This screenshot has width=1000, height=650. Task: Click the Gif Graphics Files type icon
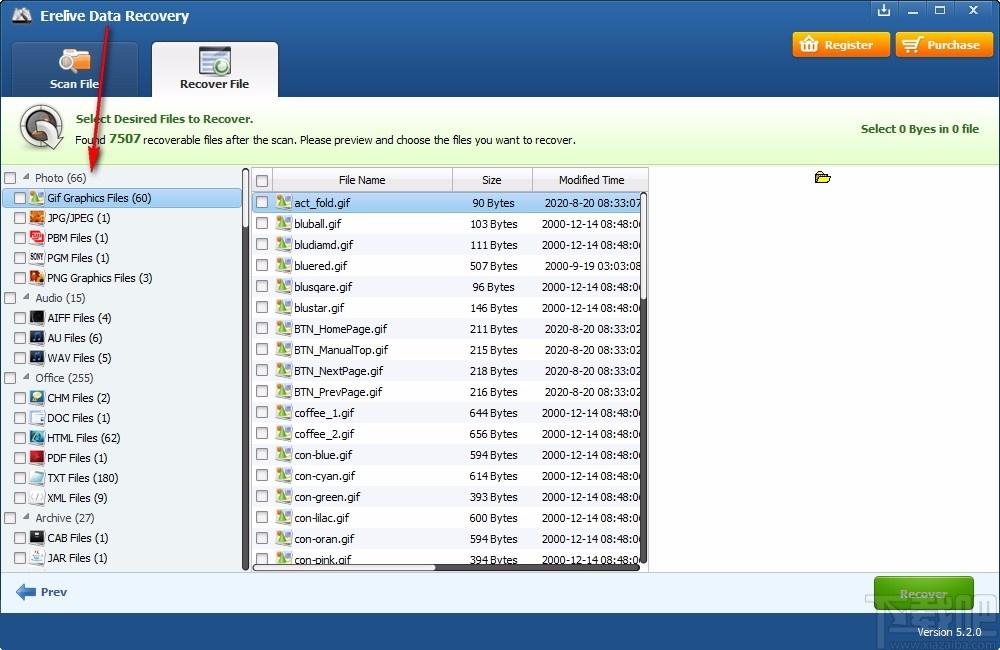point(37,198)
